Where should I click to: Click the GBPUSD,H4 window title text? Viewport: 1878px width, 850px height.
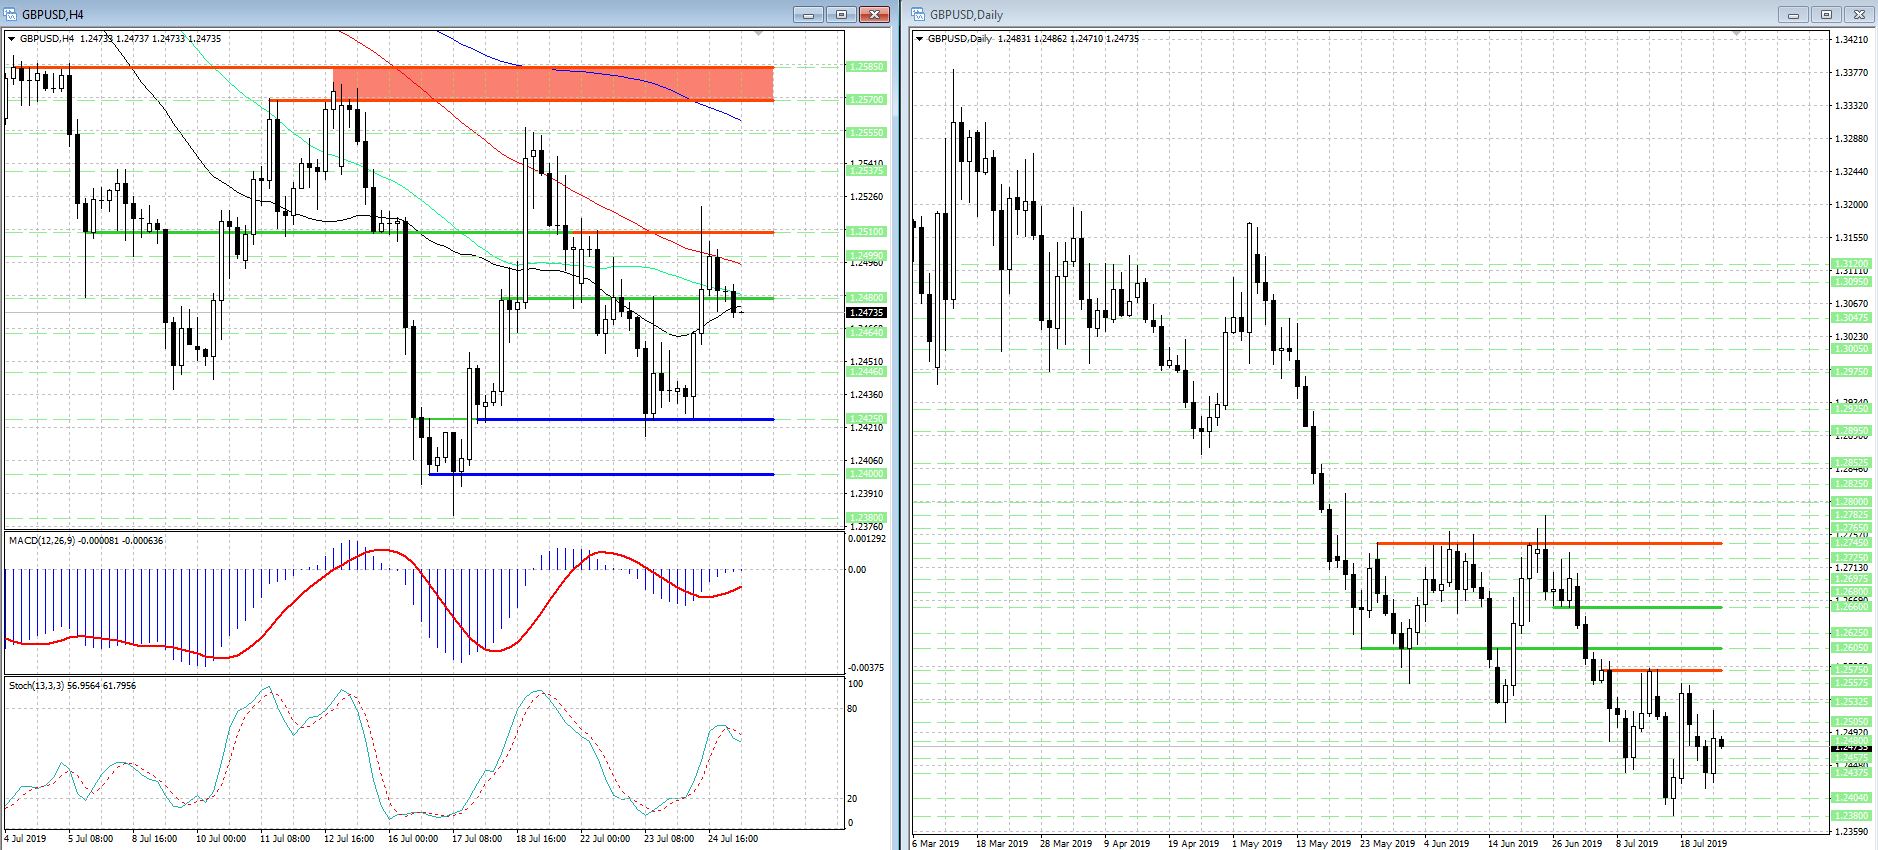(53, 15)
